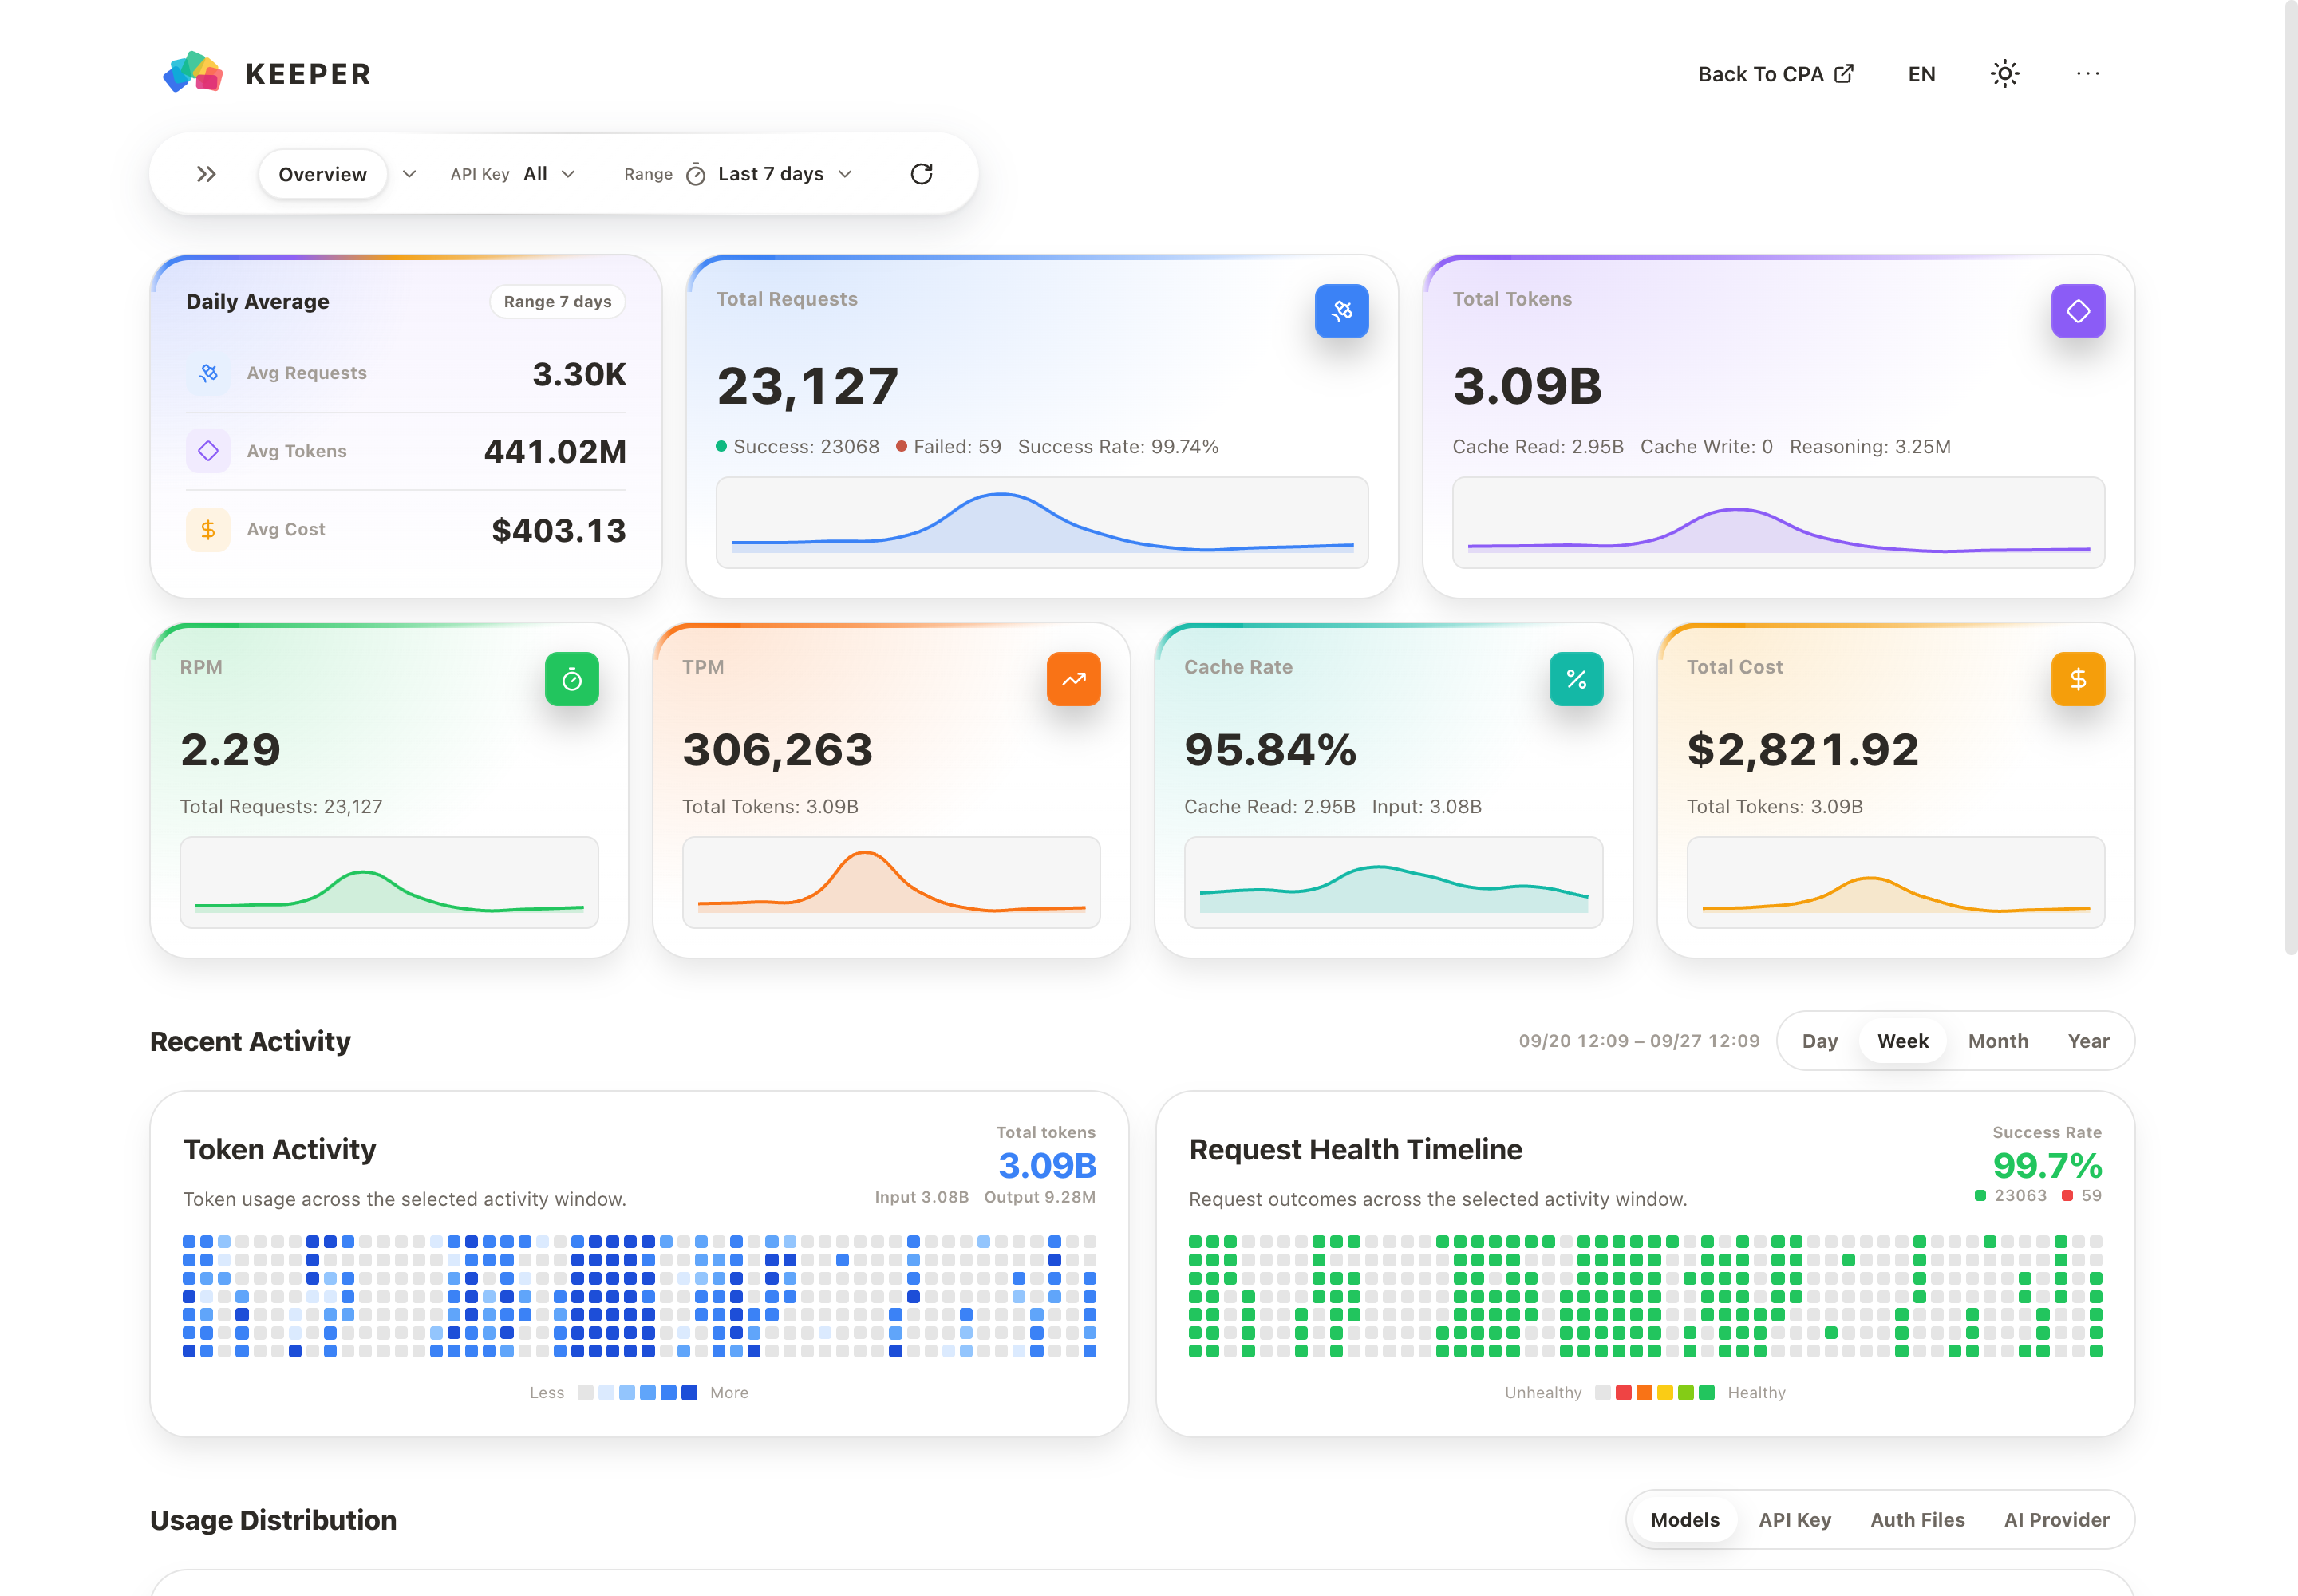The image size is (2298, 1596).
Task: Click the orange TPM trending icon
Action: tap(1073, 679)
